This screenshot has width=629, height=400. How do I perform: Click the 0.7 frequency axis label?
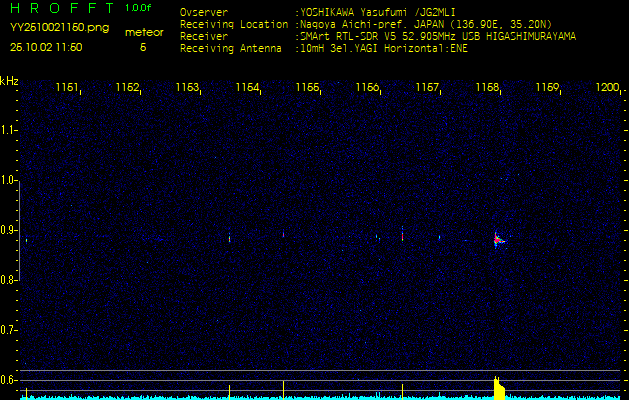click(9, 329)
